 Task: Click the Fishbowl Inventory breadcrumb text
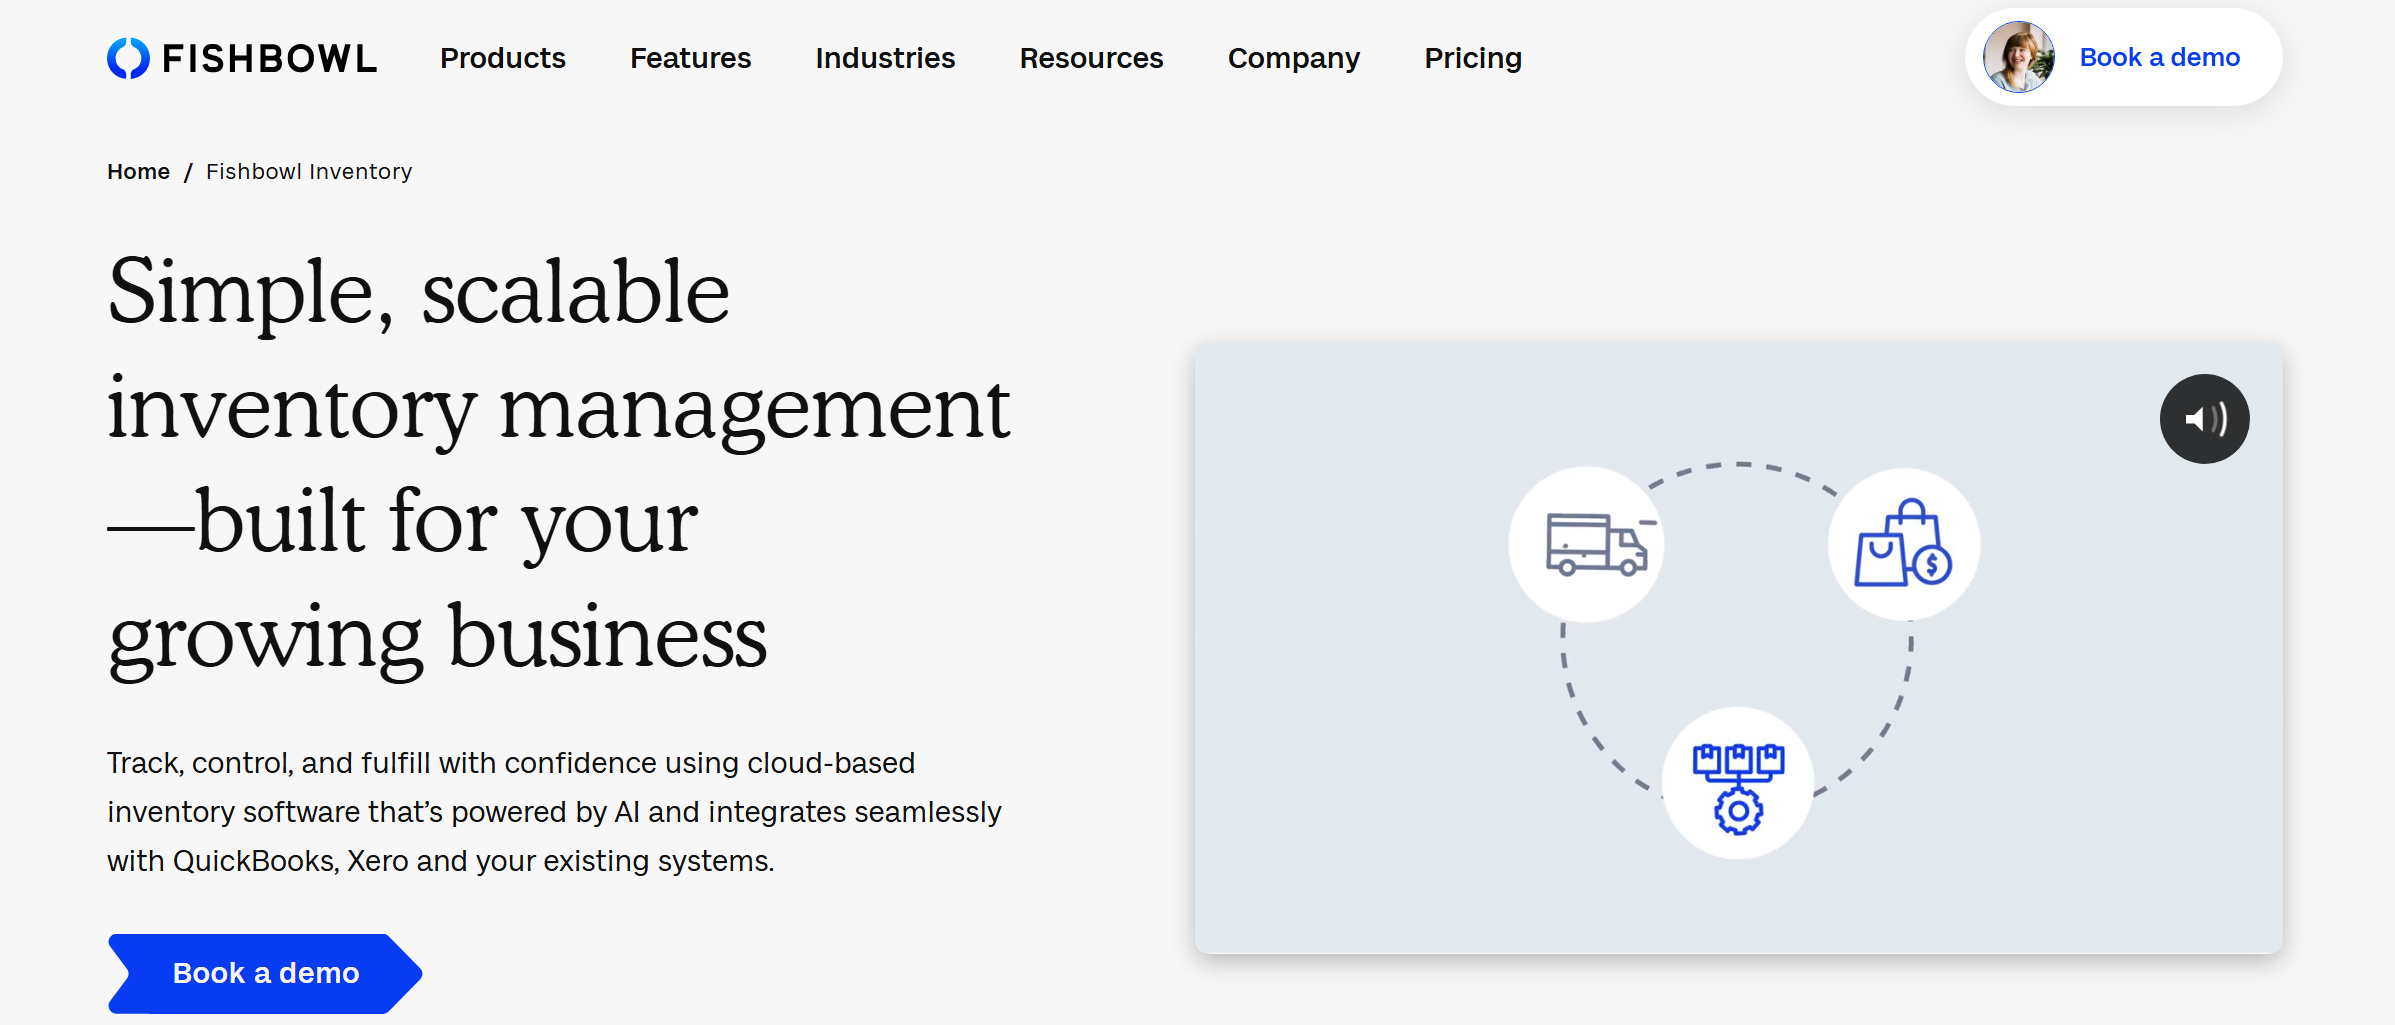pyautogui.click(x=309, y=172)
